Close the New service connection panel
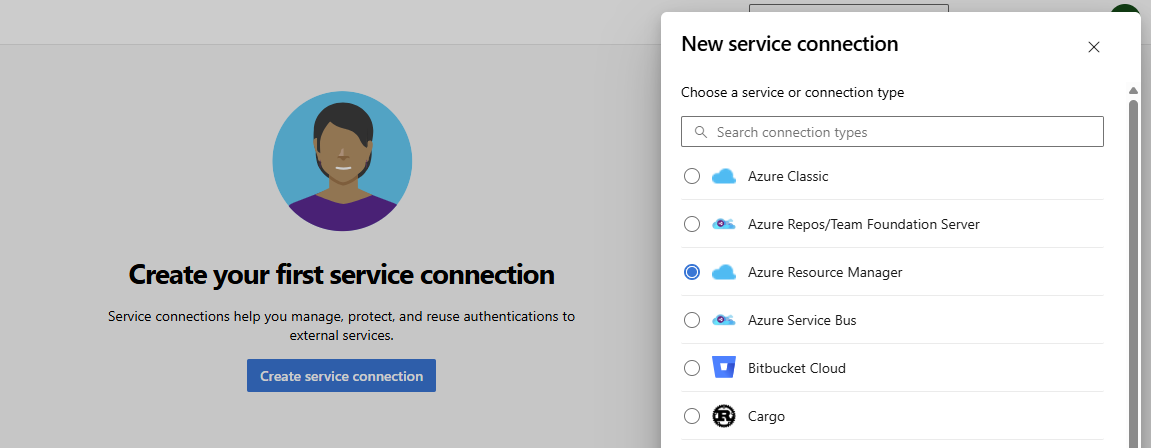1151x448 pixels. coord(1094,47)
